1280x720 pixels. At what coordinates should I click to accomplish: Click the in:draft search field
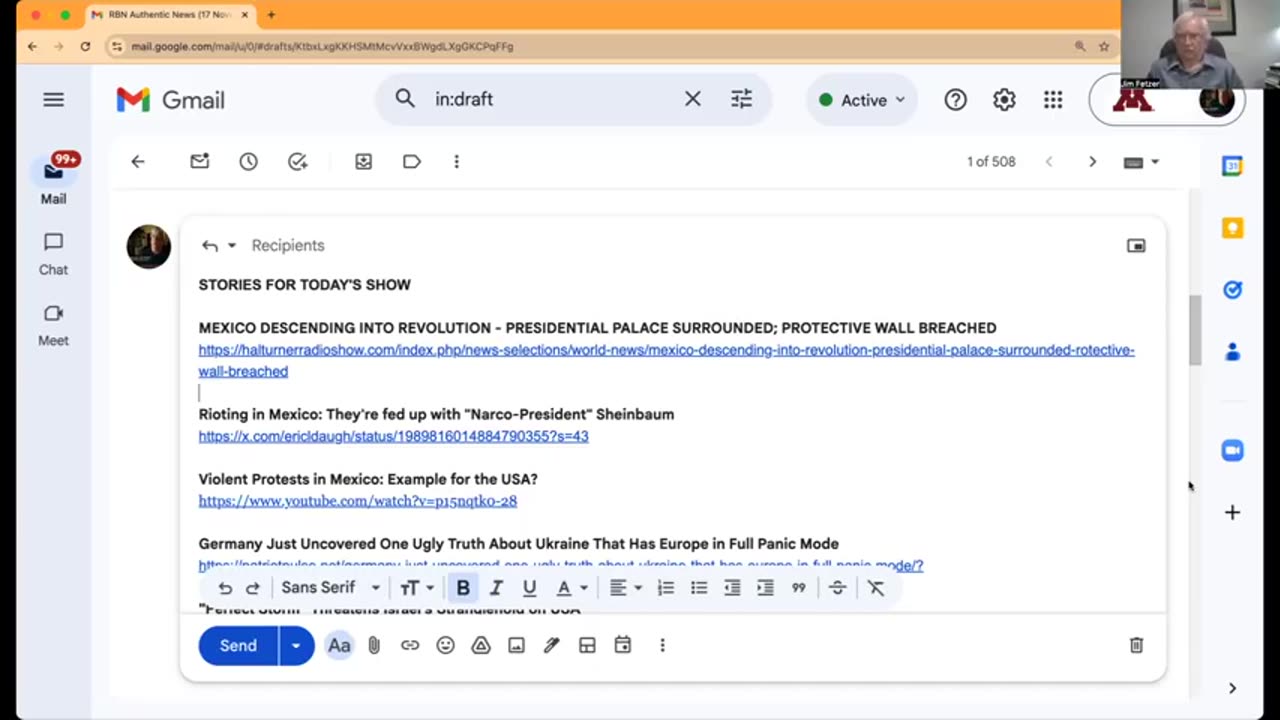550,99
